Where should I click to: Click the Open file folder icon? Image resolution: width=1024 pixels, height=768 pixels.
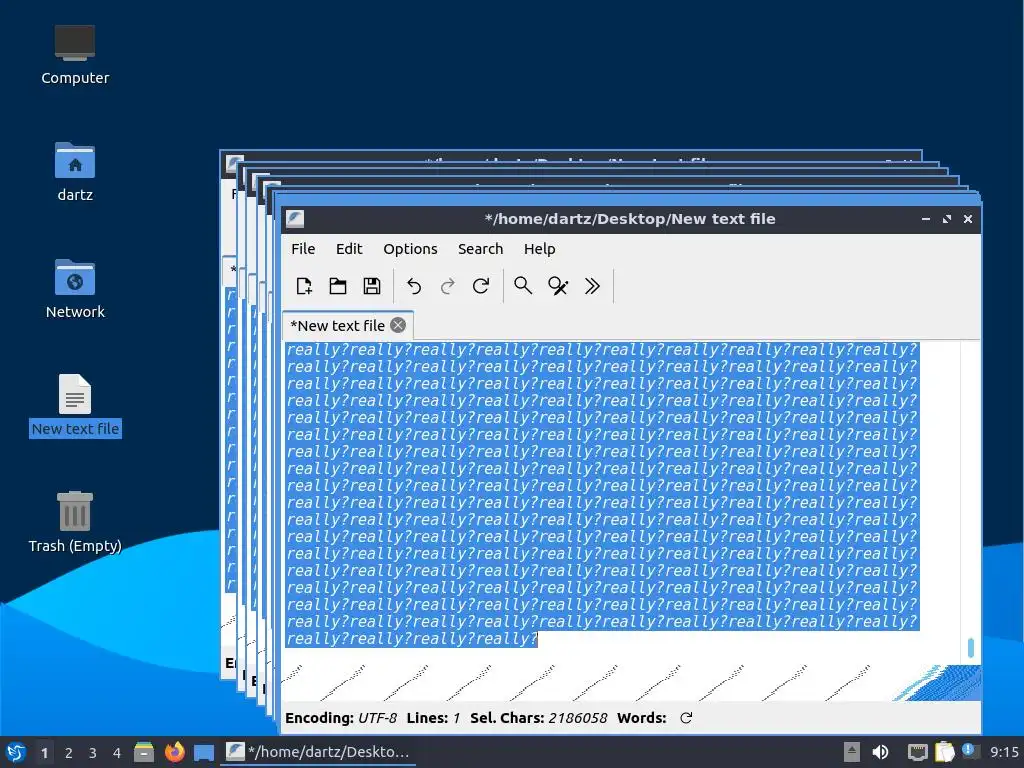point(338,286)
